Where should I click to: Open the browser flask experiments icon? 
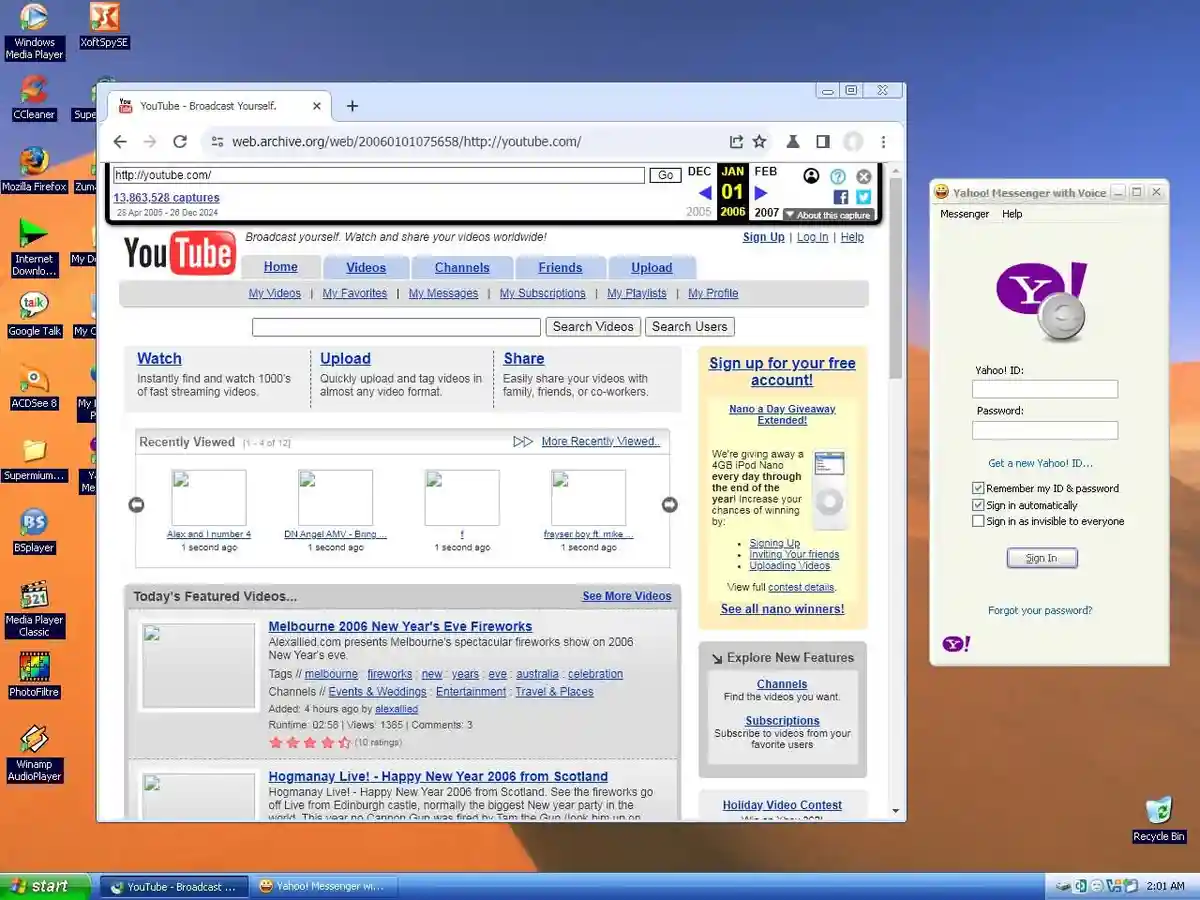[x=793, y=142]
